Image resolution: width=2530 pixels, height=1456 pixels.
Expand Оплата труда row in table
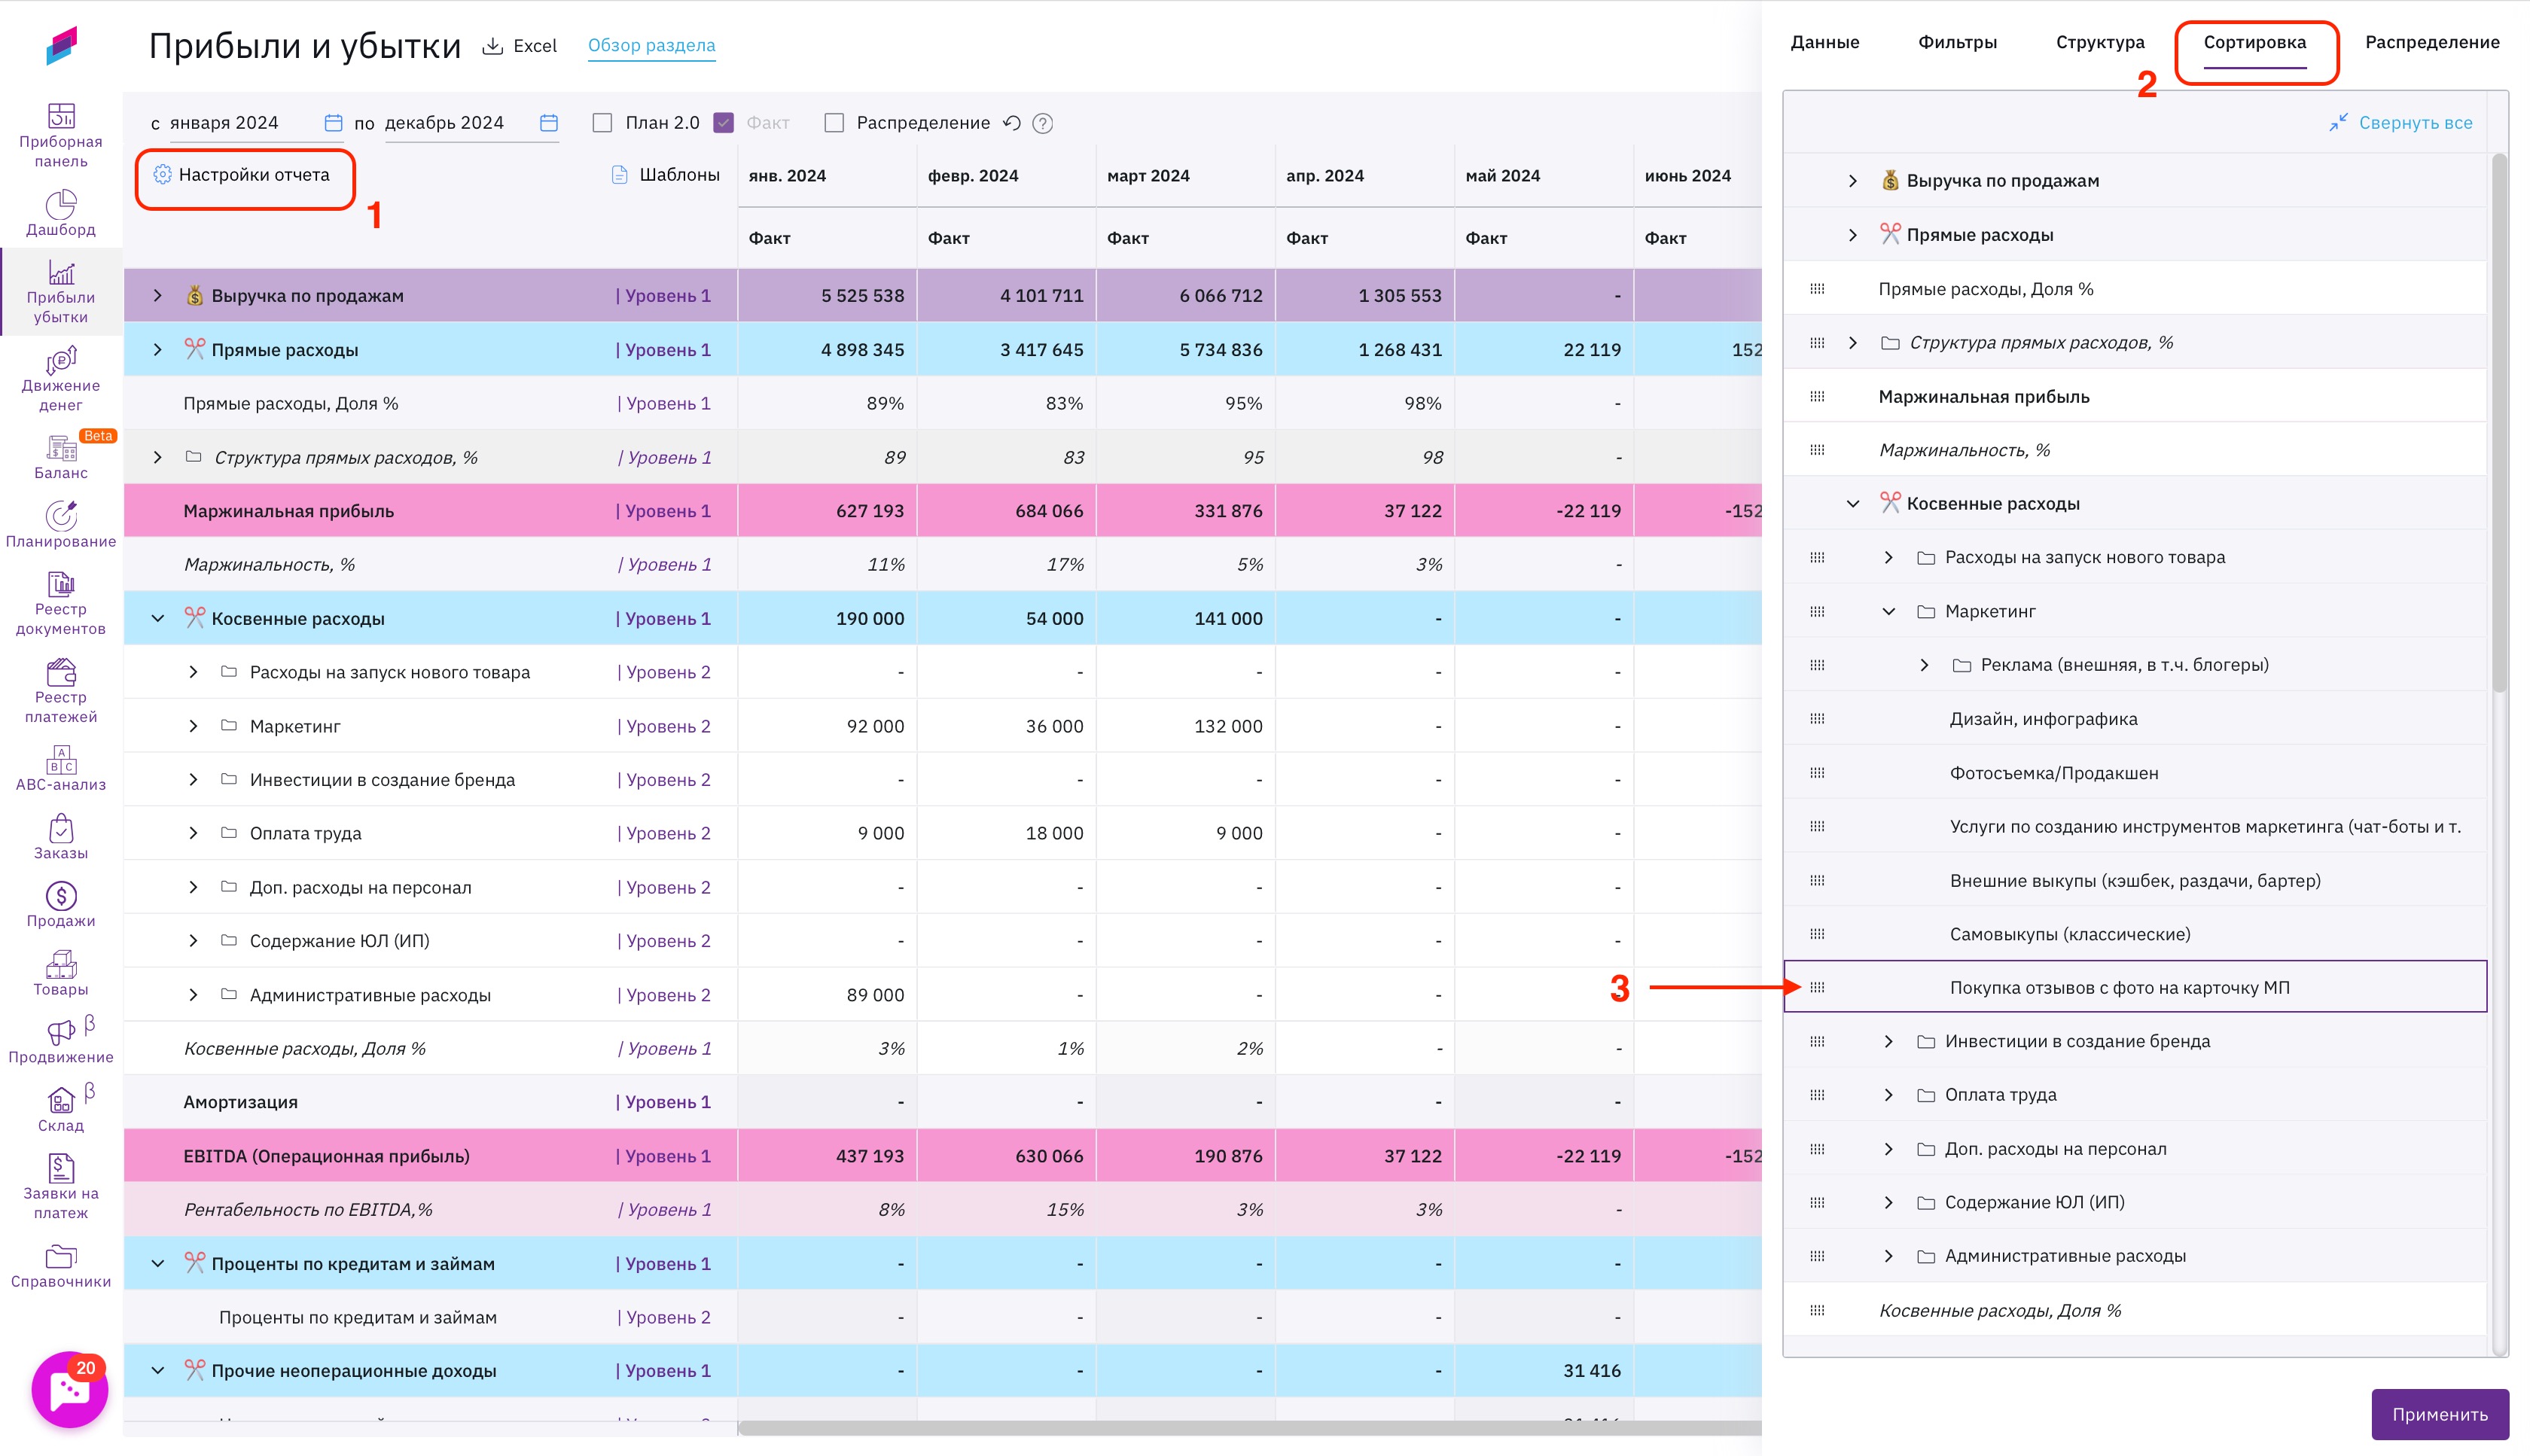click(193, 833)
